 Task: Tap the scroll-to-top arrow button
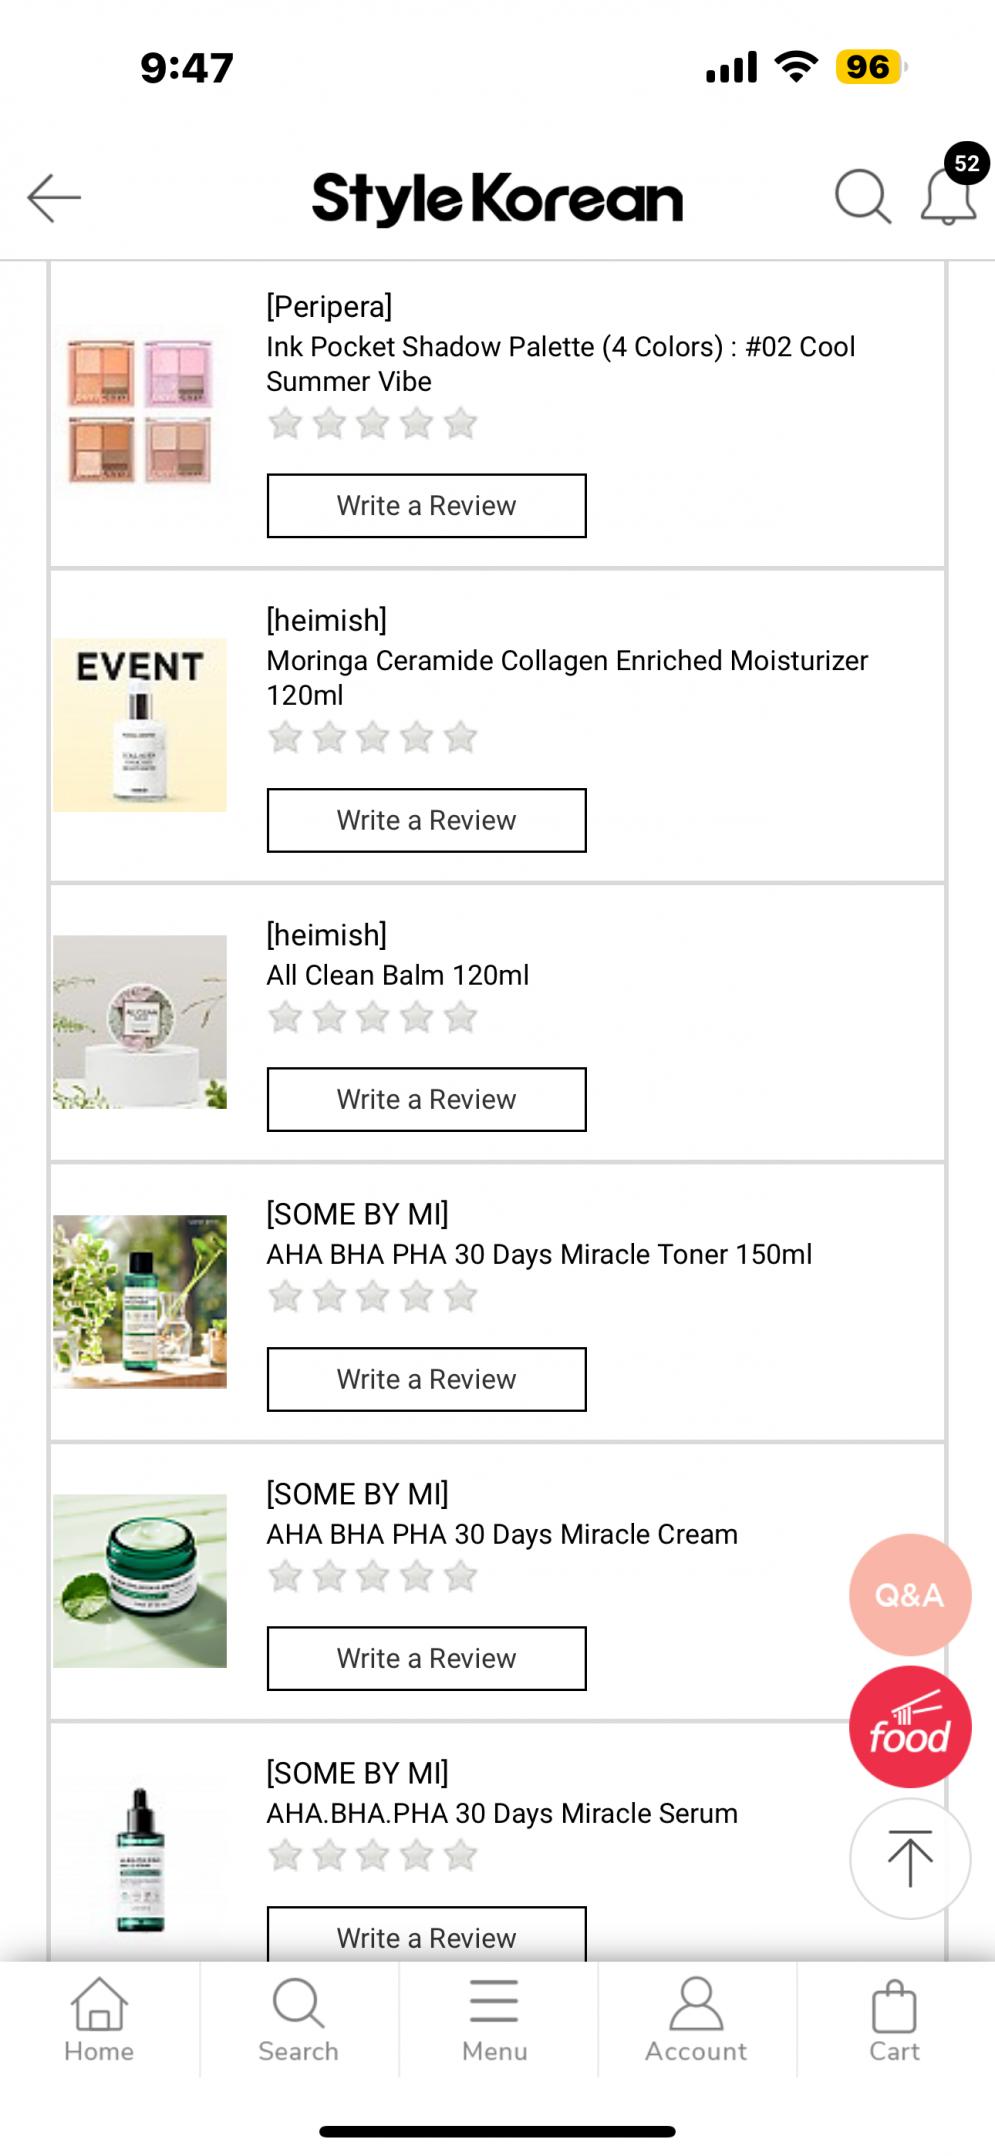click(x=909, y=1858)
